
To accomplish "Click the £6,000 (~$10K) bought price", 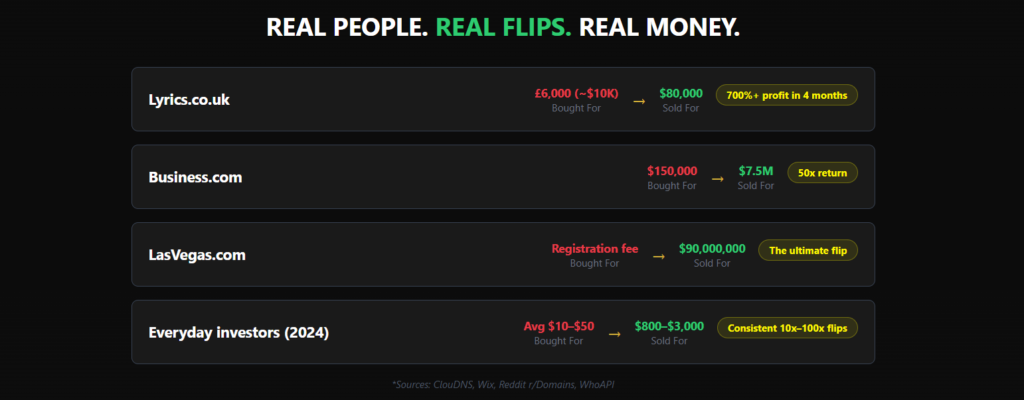I will (x=576, y=93).
